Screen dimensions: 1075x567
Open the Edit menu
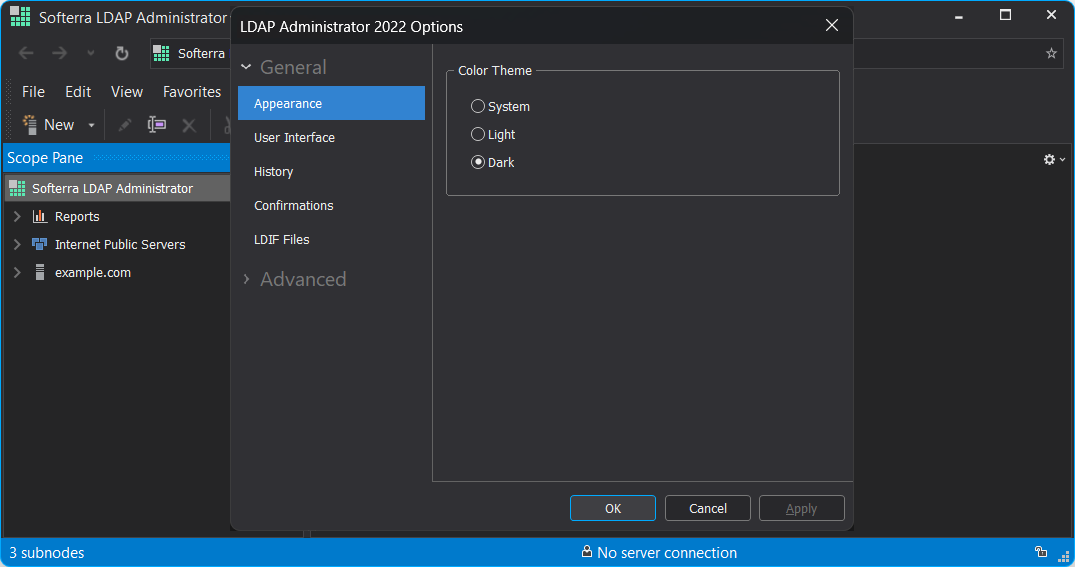pos(78,92)
